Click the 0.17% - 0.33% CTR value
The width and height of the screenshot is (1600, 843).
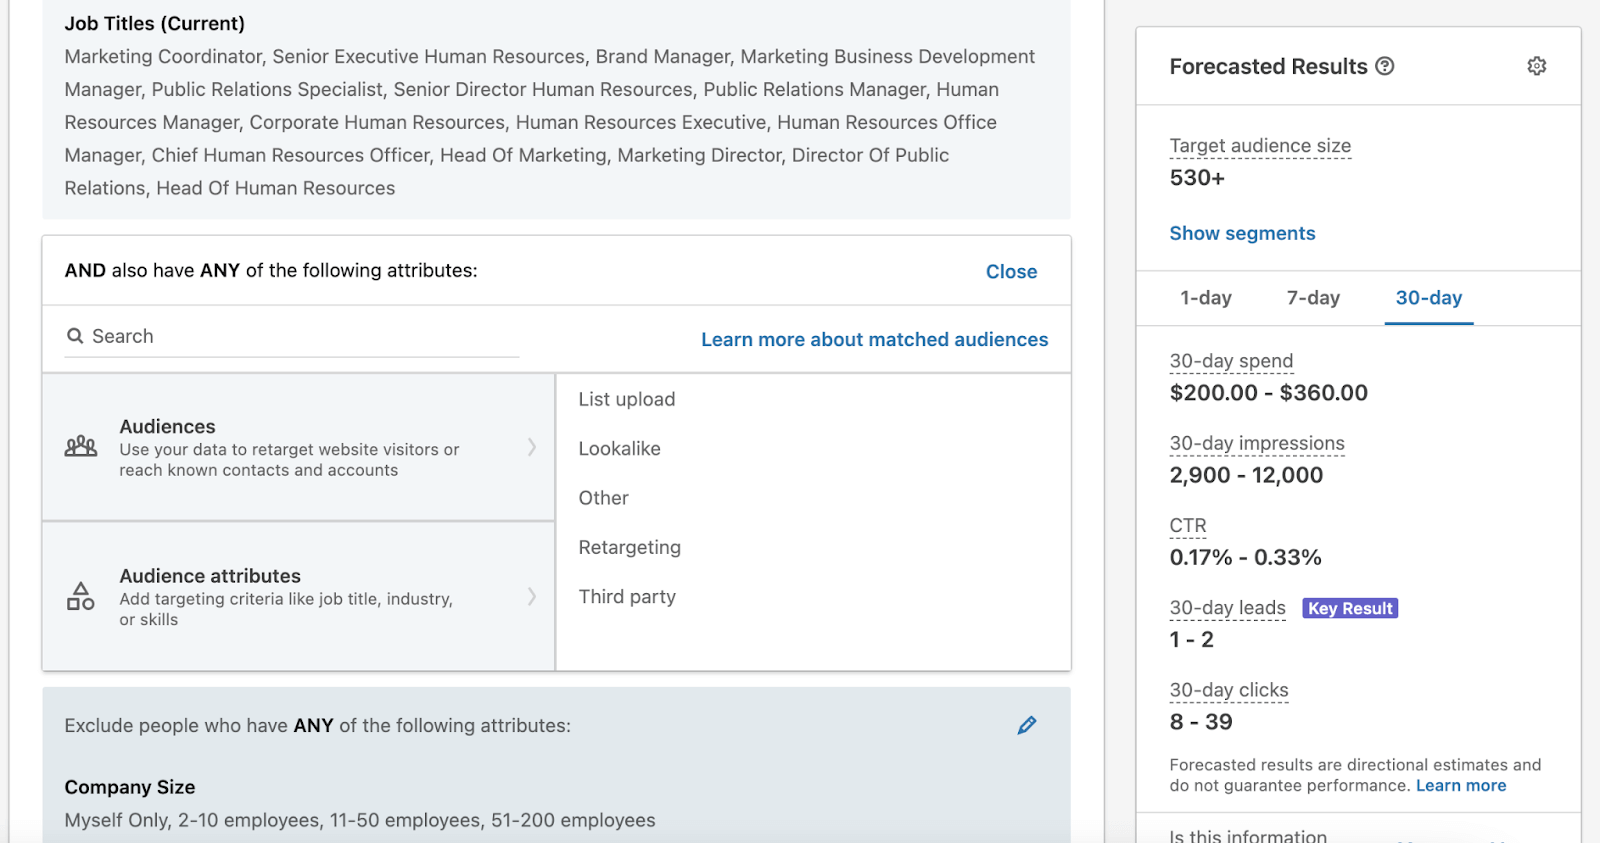pyautogui.click(x=1245, y=557)
